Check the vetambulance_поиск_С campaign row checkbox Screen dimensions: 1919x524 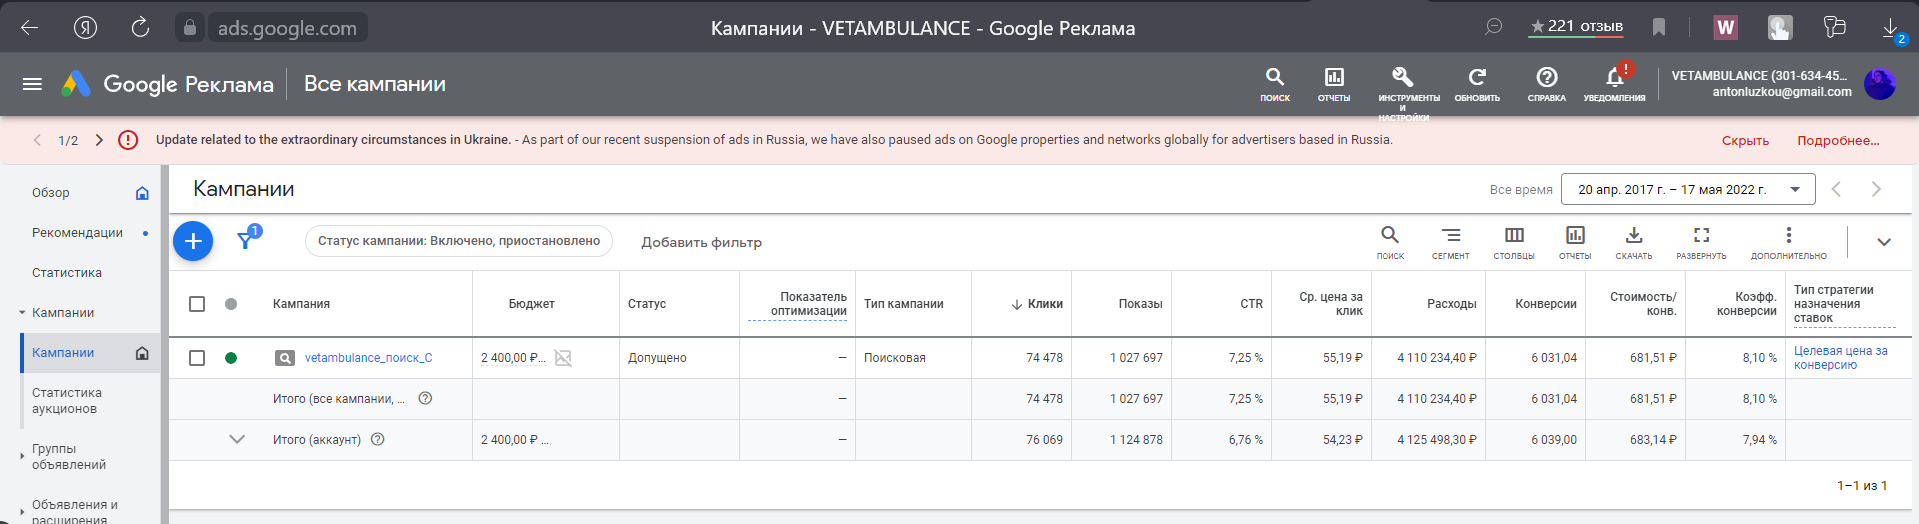[197, 358]
